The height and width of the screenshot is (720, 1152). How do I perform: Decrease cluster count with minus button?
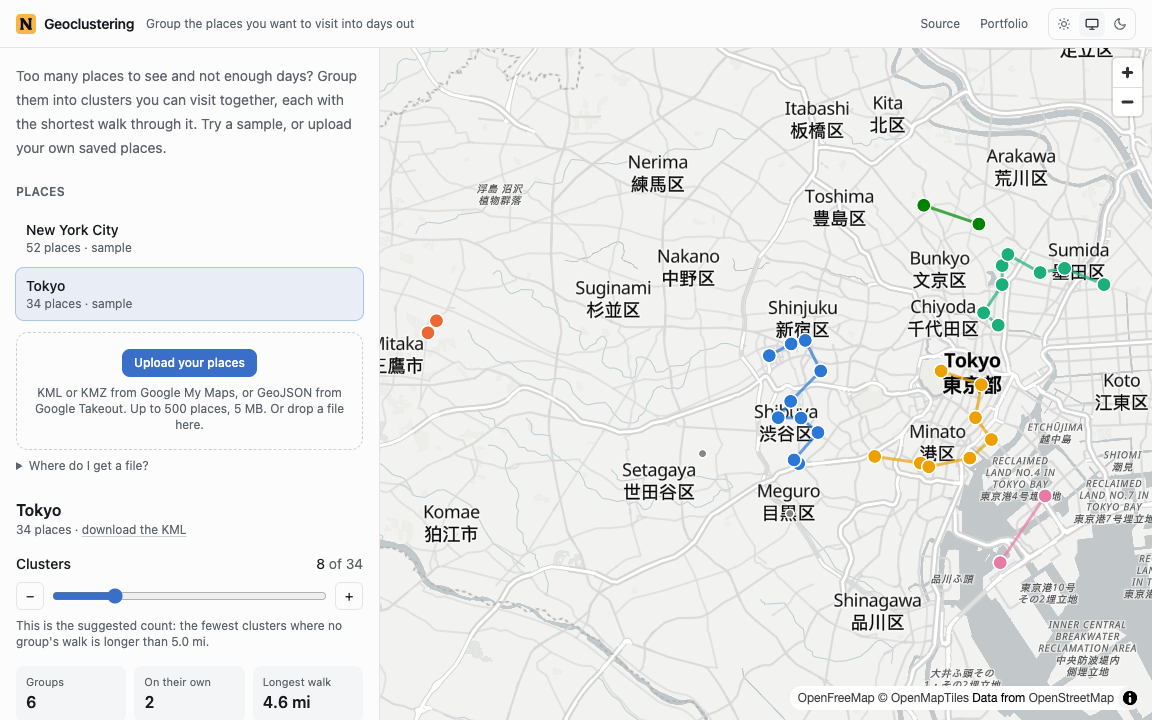coord(30,596)
